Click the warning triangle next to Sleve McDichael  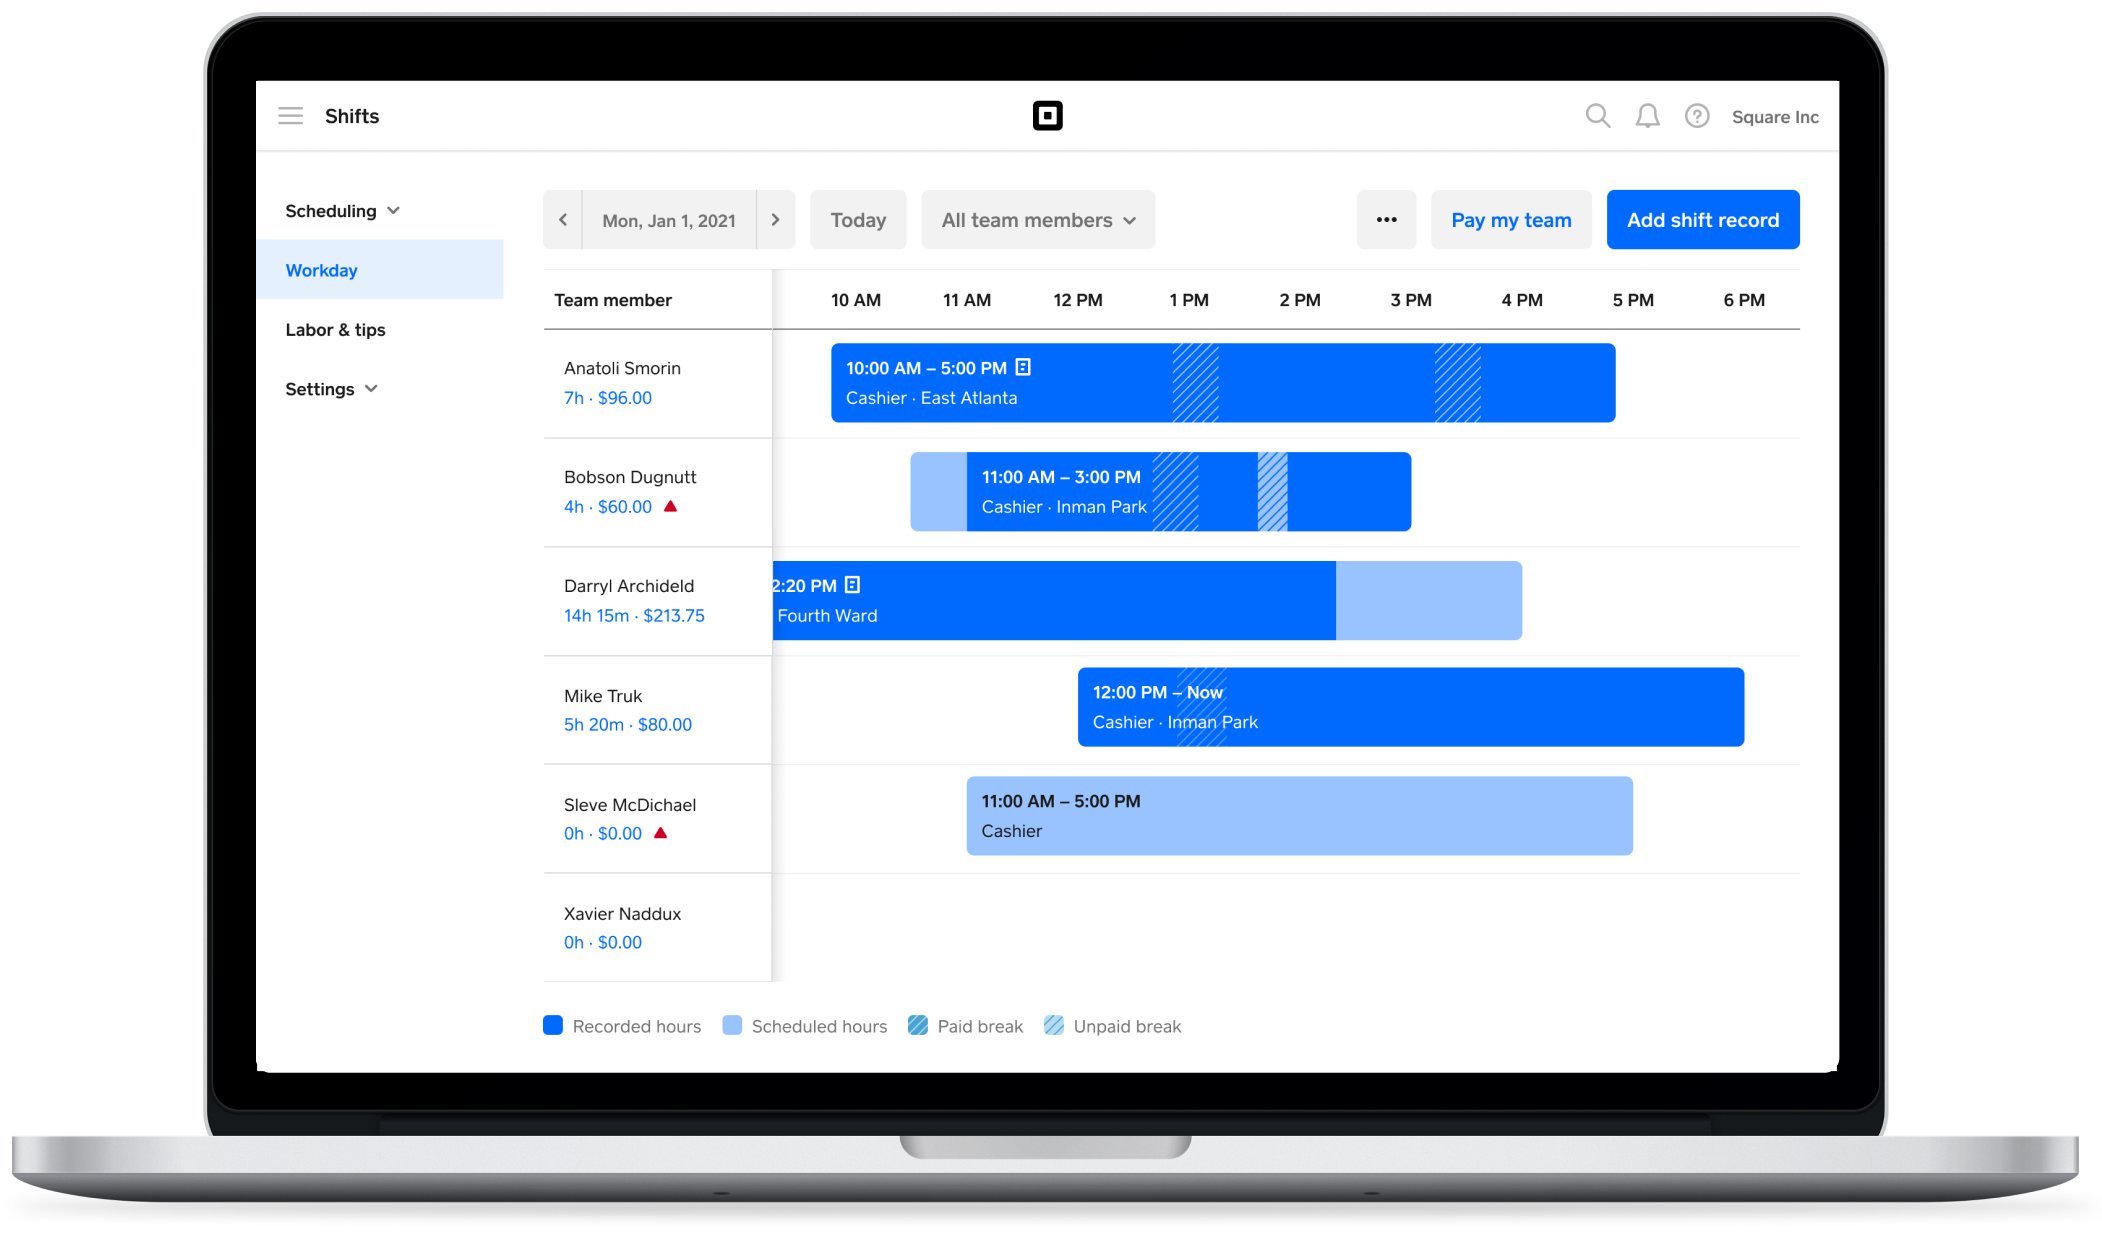661,832
